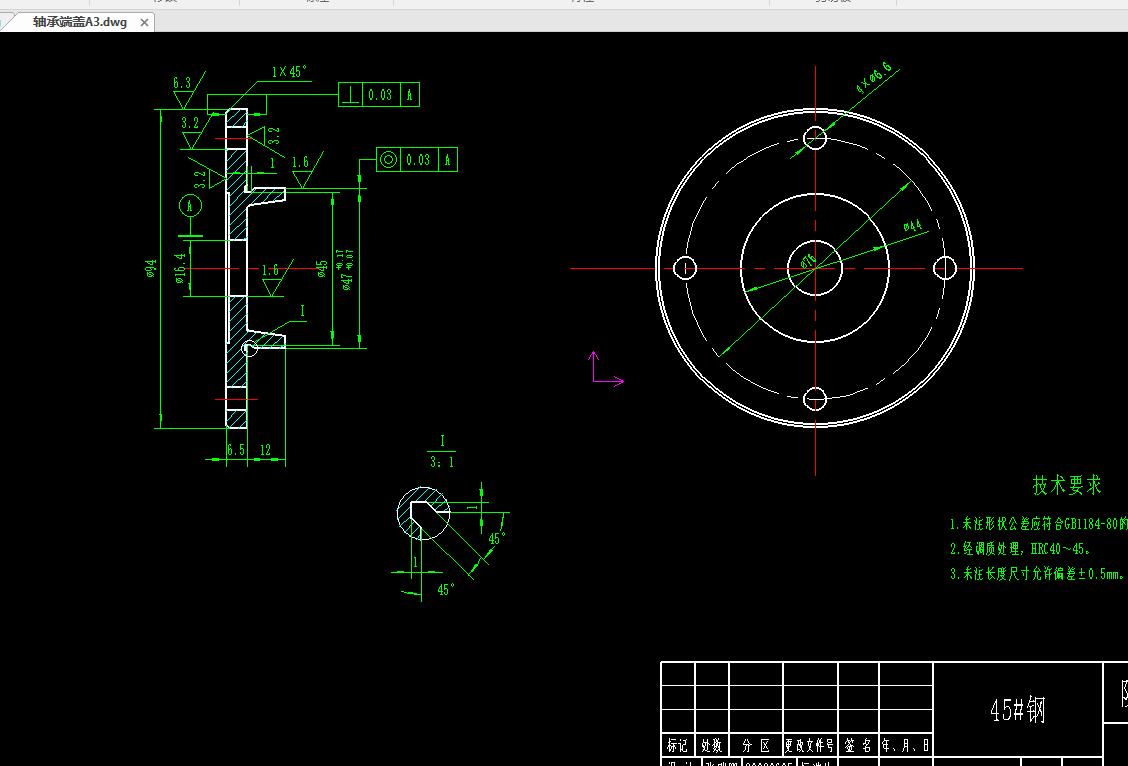Select the ø44 dimension in front view
The width and height of the screenshot is (1128, 766).
[x=912, y=227]
